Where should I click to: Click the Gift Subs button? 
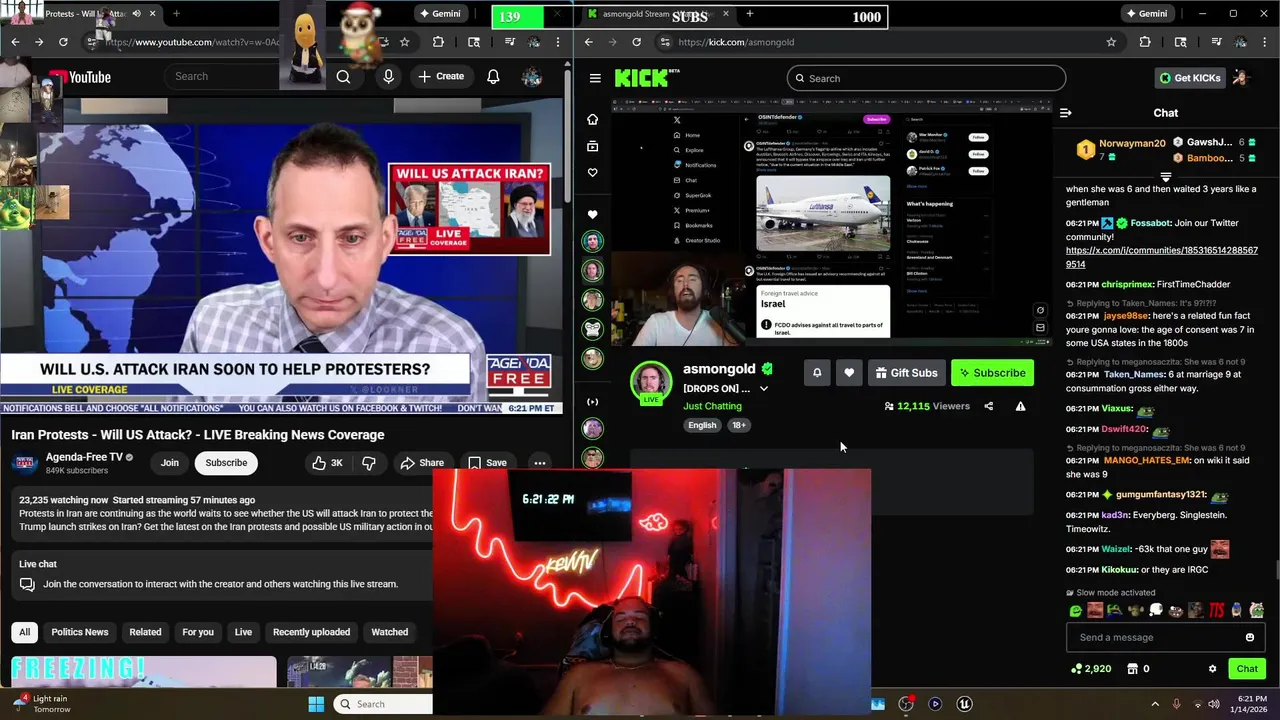tap(906, 373)
